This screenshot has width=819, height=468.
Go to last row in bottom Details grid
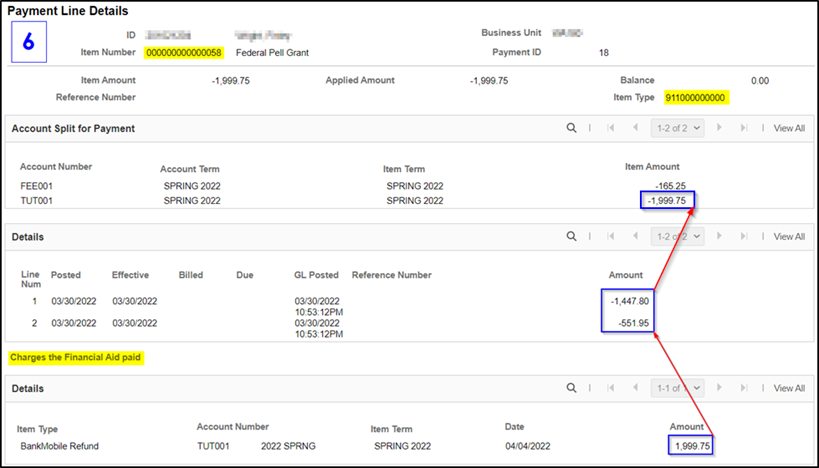(x=743, y=388)
